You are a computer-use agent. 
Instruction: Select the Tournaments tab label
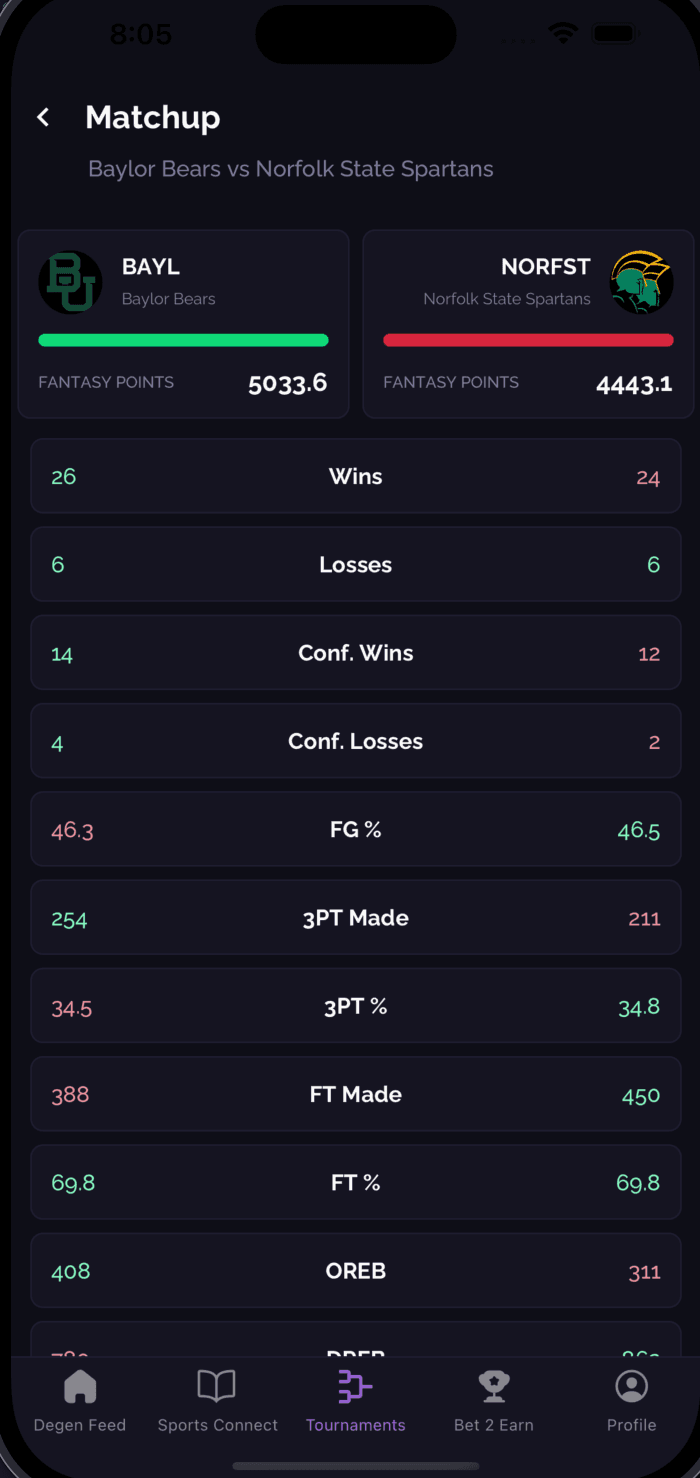(356, 1425)
